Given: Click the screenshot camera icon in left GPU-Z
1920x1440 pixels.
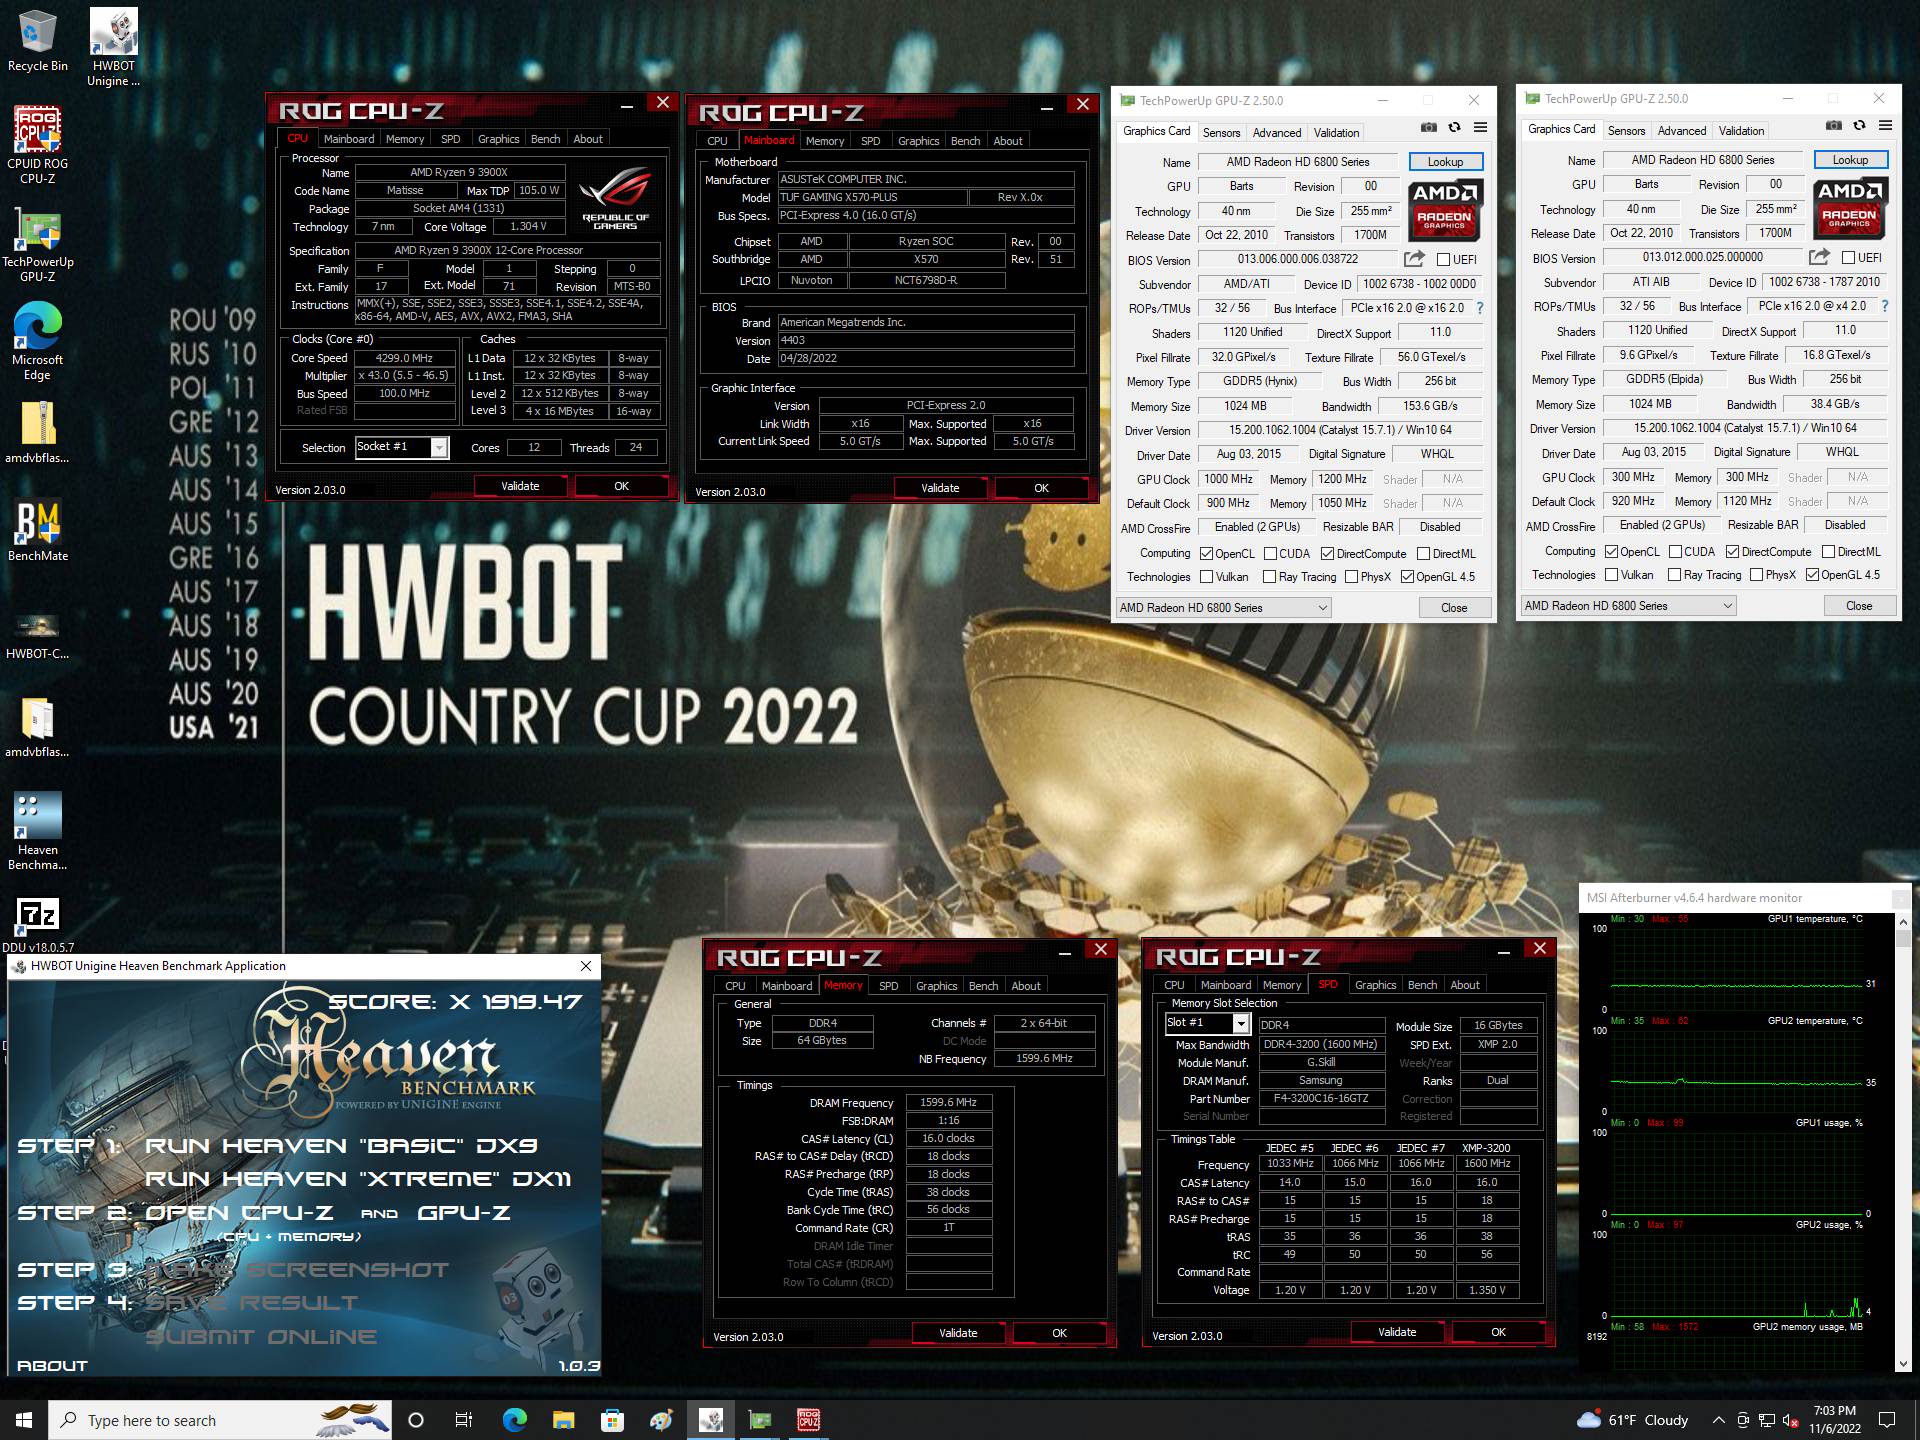Looking at the screenshot, I should tap(1429, 128).
